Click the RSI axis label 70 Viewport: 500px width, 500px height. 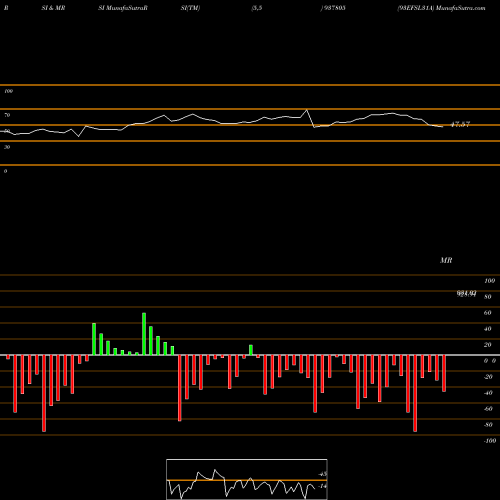coord(7,115)
